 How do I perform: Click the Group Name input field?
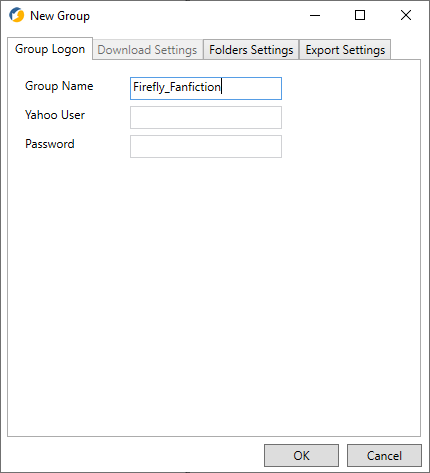206,88
